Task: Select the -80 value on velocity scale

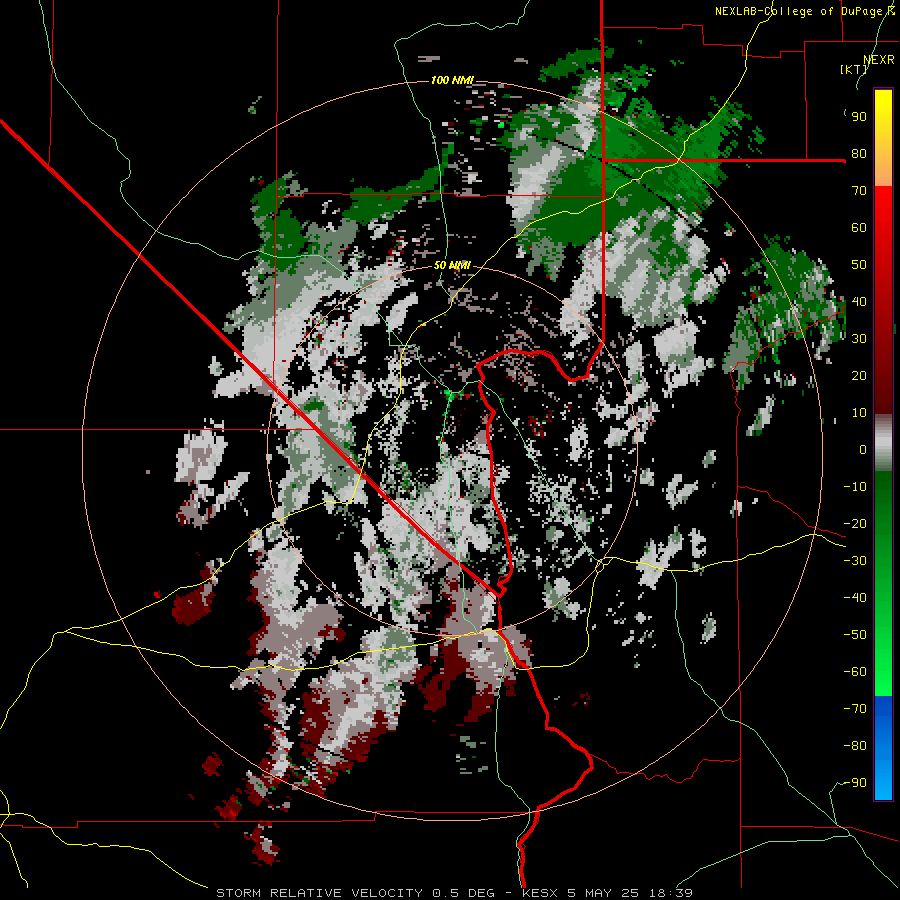Action: (855, 746)
